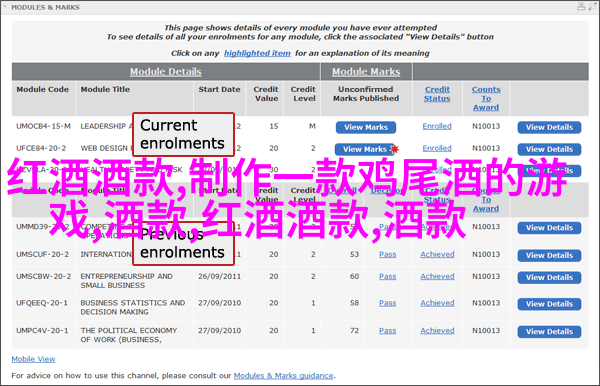This screenshot has width=600, height=386.
Task: Click credit level M in Leadership row
Action: point(313,126)
